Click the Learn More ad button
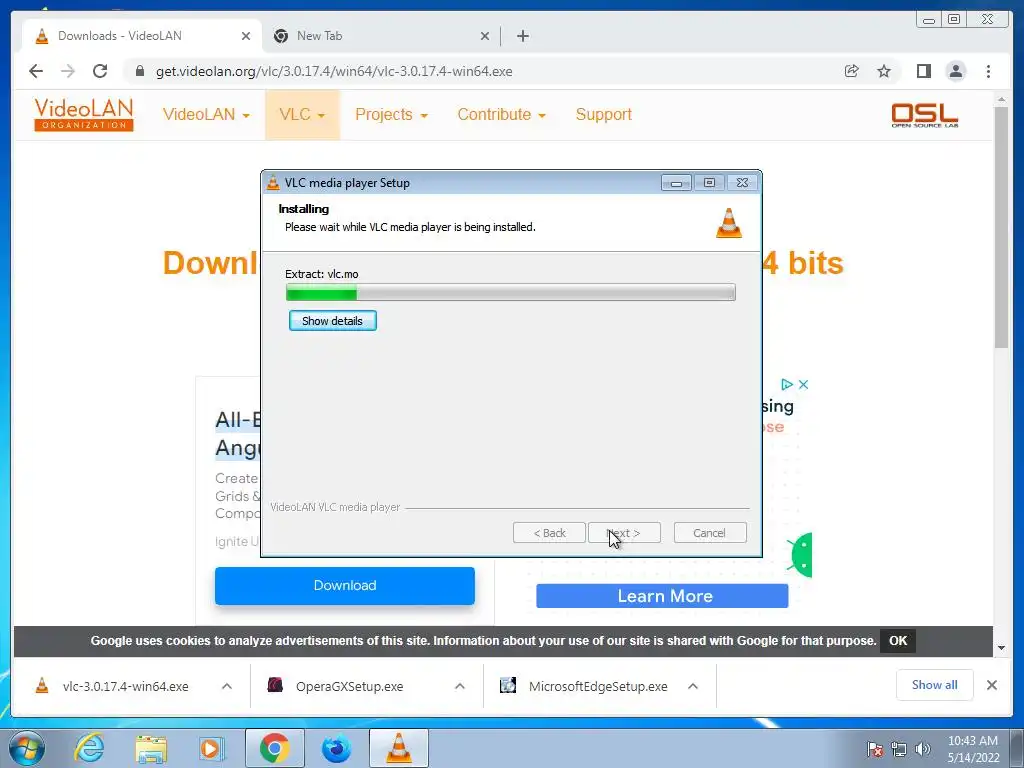1024x768 pixels. [x=662, y=596]
